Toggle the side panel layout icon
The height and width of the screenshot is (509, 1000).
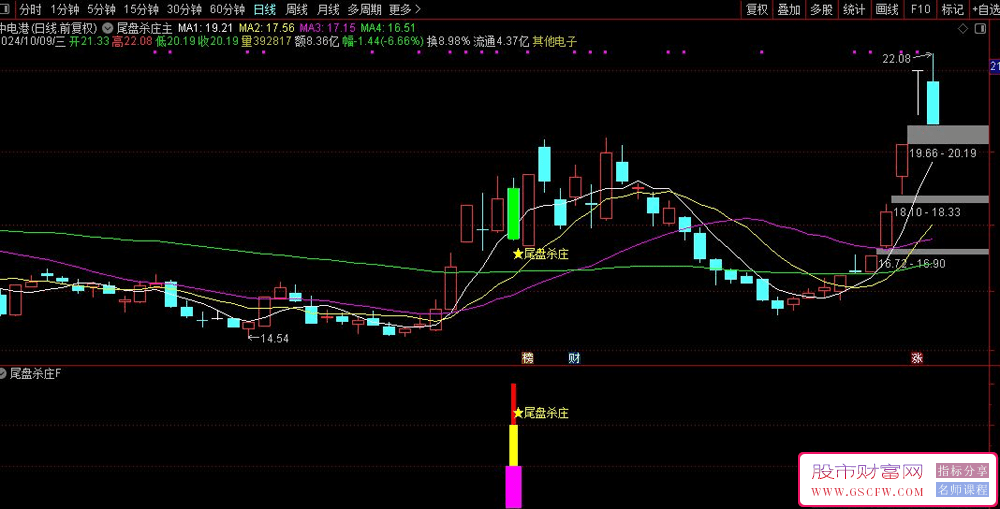click(x=978, y=29)
